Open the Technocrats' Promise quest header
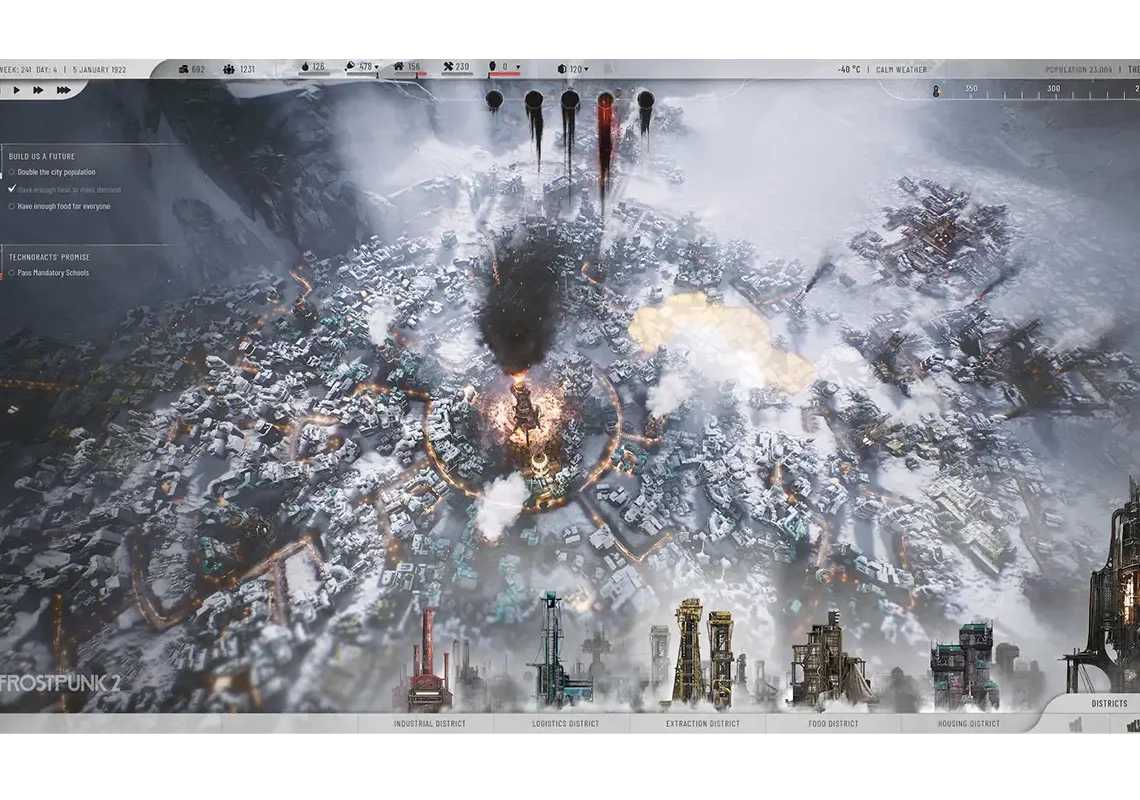1140x800 pixels. (49, 257)
